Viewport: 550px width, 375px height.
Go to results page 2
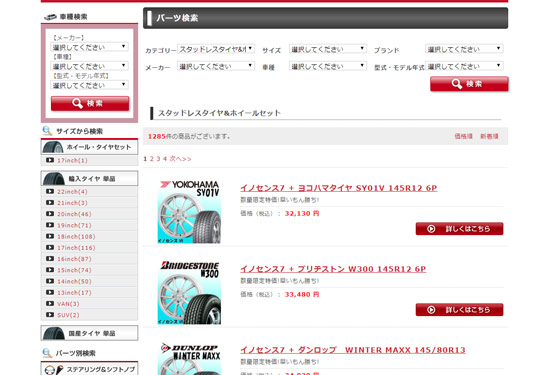[x=152, y=159]
